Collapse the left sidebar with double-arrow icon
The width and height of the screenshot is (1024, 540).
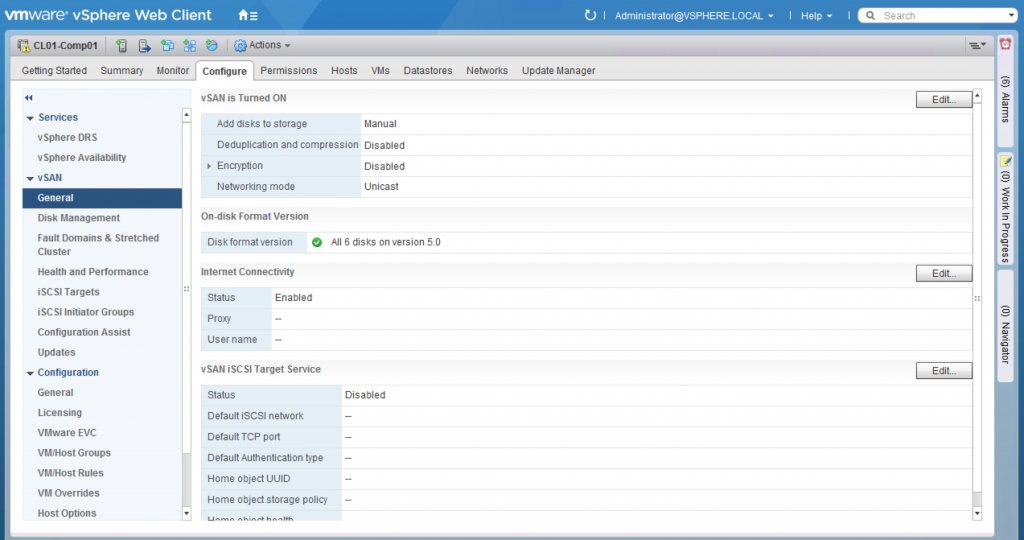pos(29,98)
